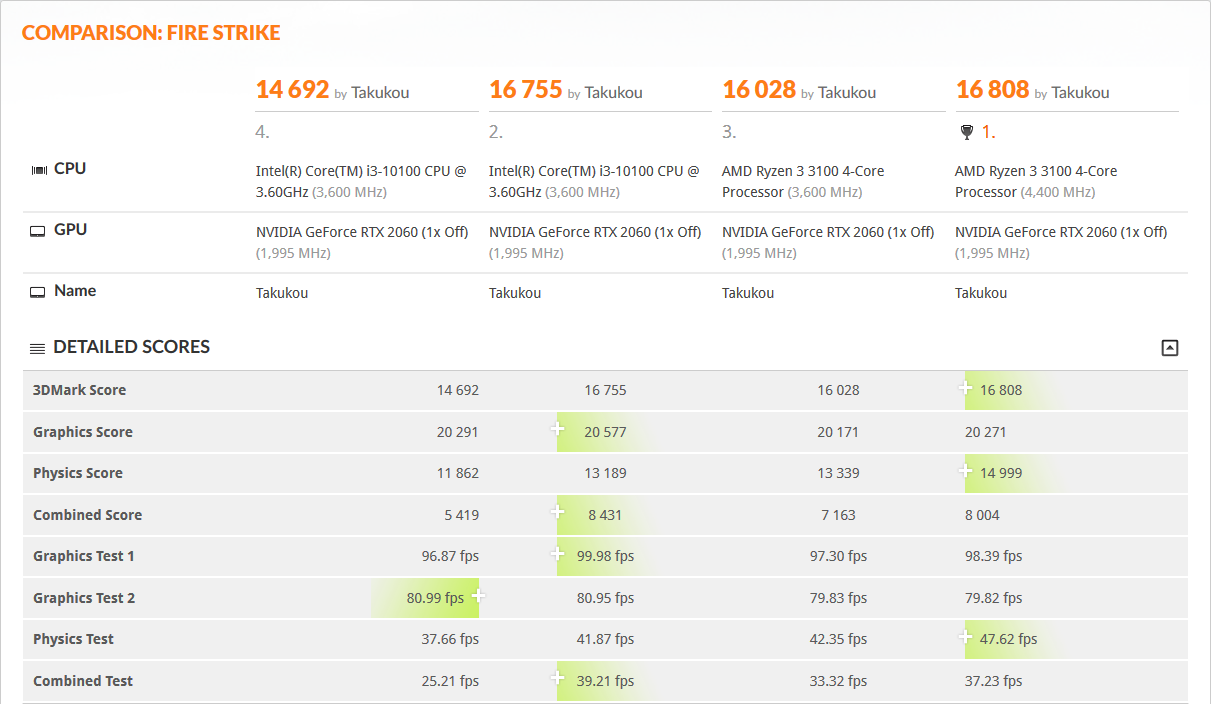
Task: Select the Detailed Scores heading
Action: (x=131, y=347)
